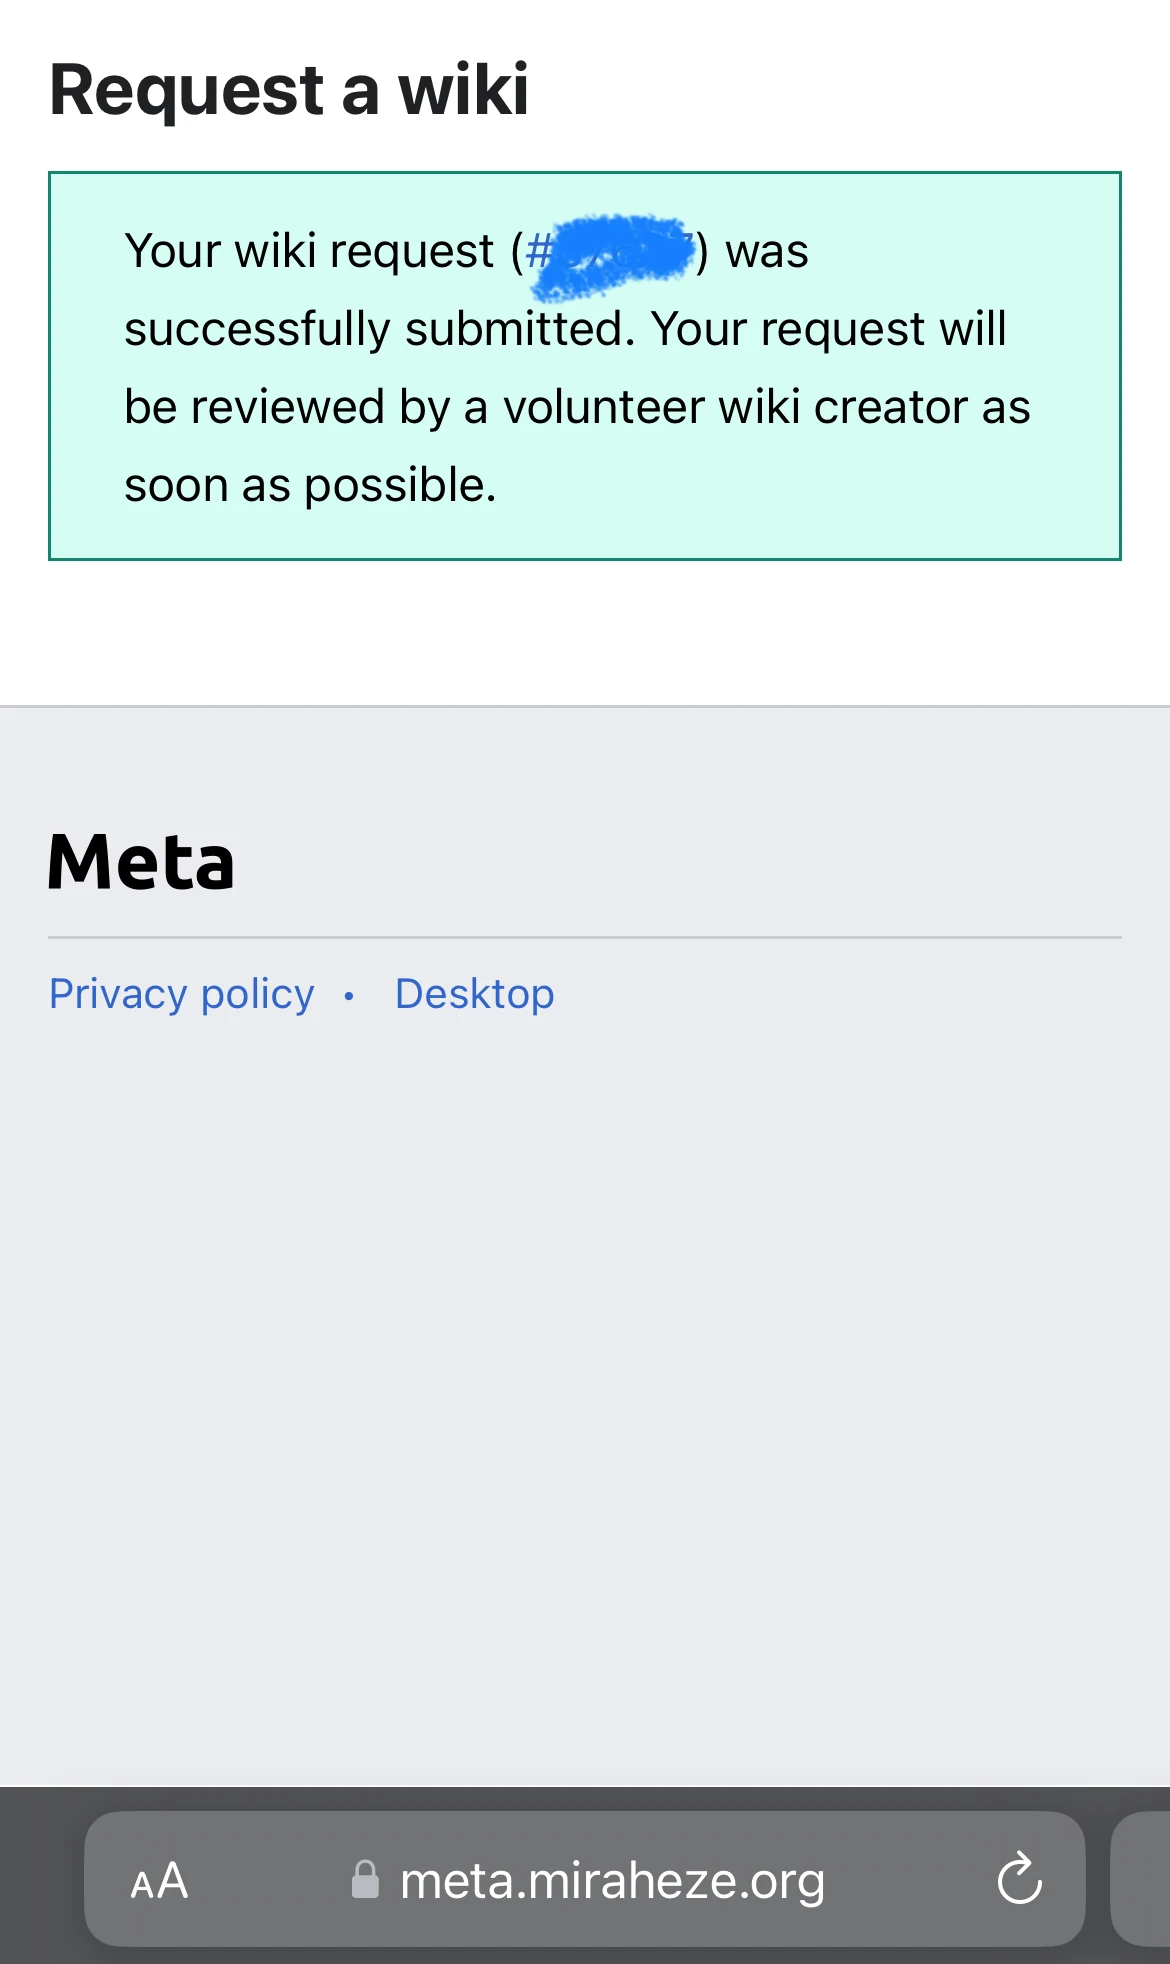Select Privacy policy in the footer

click(180, 994)
